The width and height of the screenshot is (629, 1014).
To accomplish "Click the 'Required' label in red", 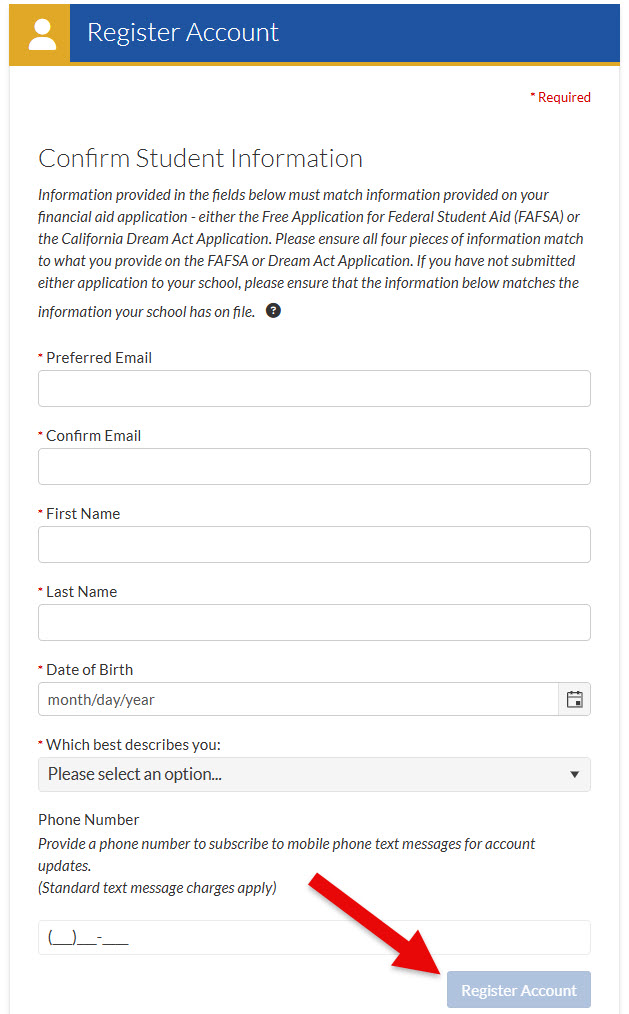I will (x=563, y=97).
